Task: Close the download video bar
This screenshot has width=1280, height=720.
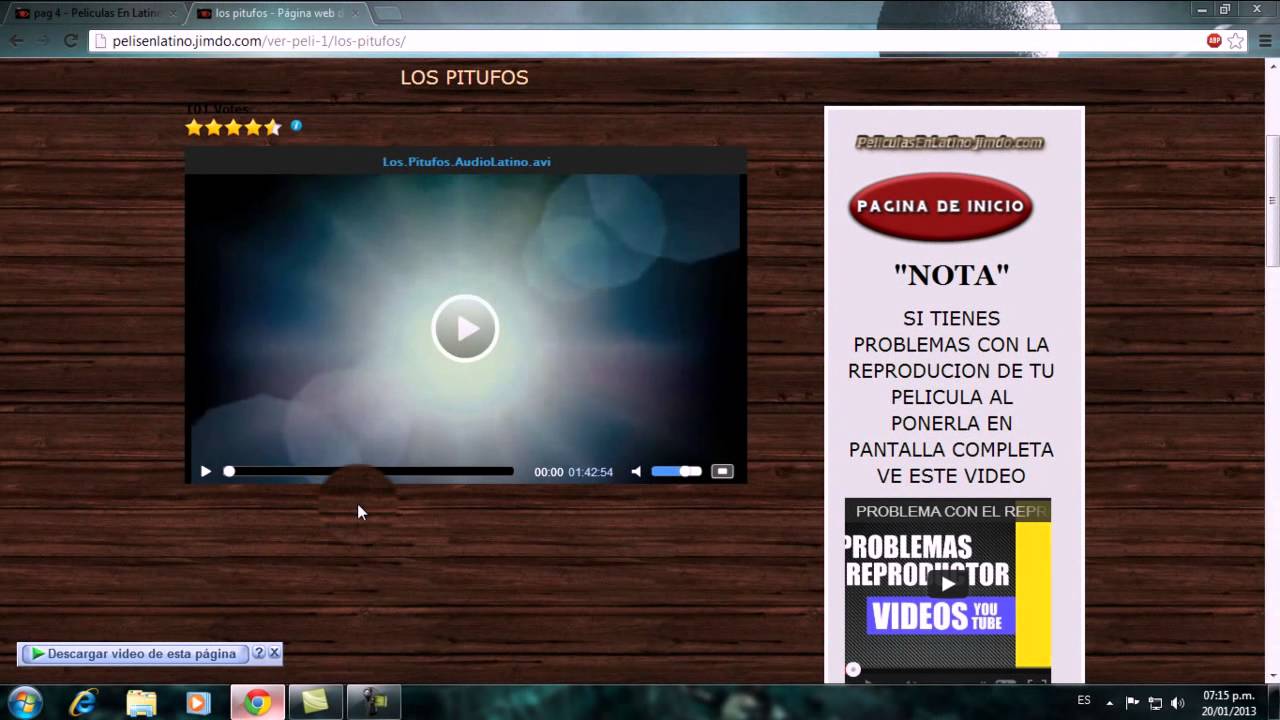Action: coord(274,654)
